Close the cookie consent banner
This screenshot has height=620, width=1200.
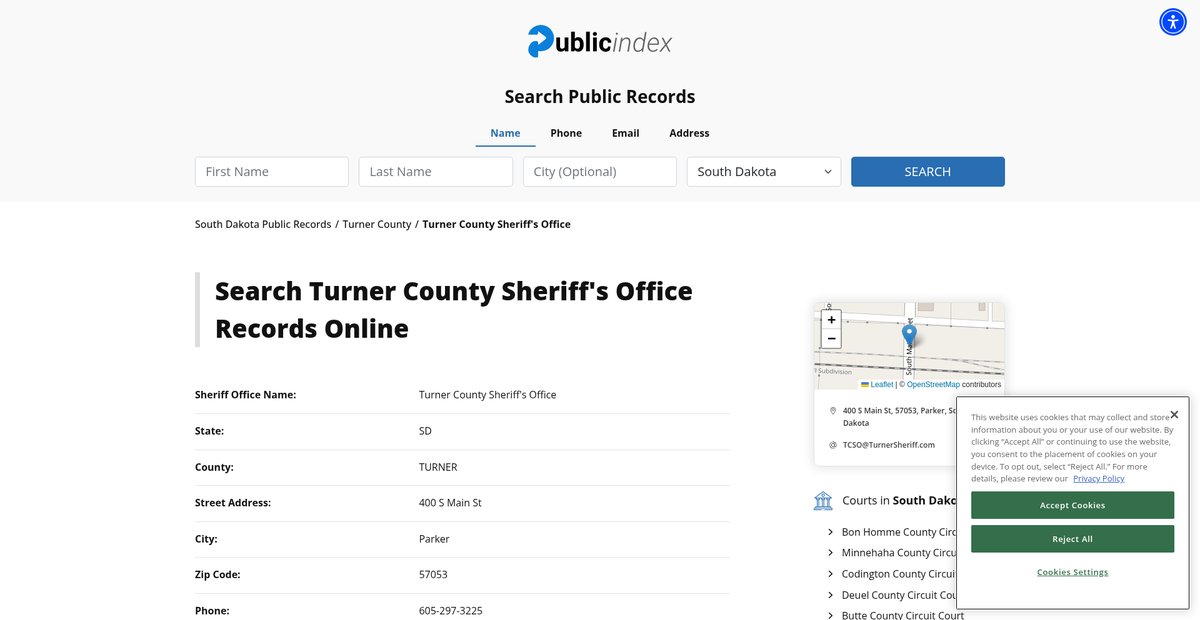[1174, 414]
